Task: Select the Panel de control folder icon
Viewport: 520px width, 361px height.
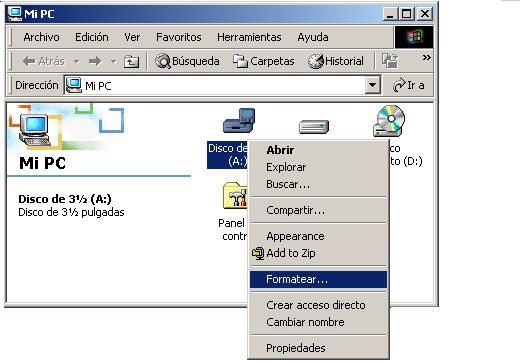Action: [235, 196]
